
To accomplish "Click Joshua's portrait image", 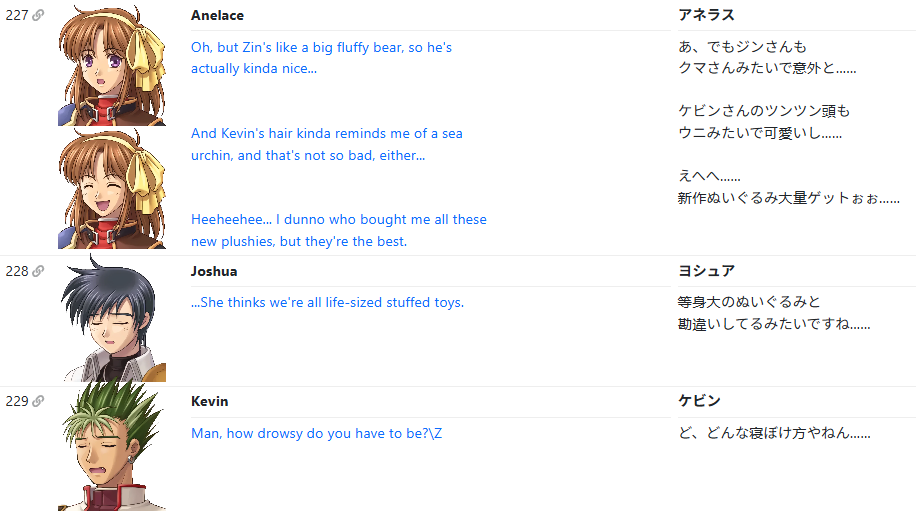I will [x=112, y=318].
